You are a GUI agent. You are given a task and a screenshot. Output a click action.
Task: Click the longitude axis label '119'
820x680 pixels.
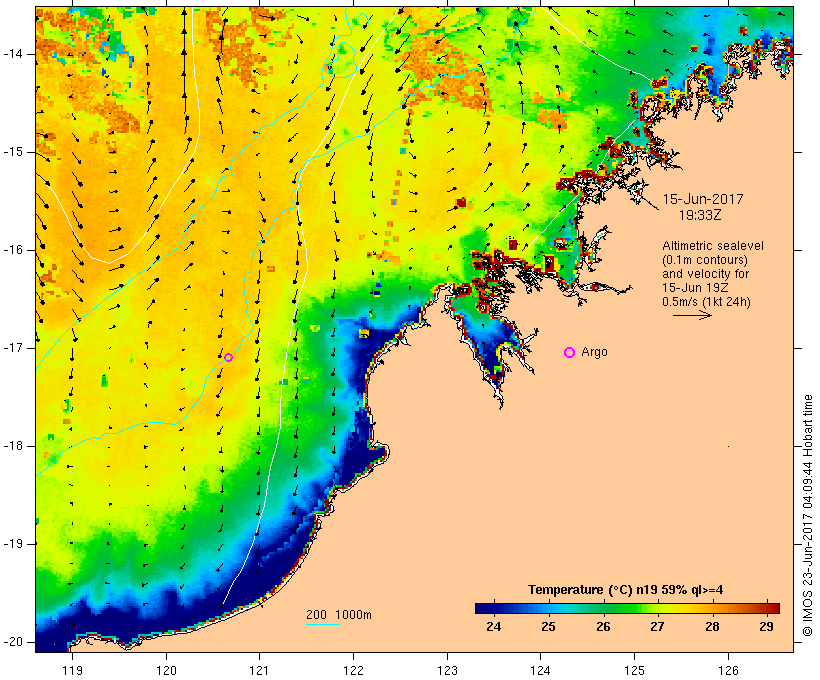click(72, 670)
